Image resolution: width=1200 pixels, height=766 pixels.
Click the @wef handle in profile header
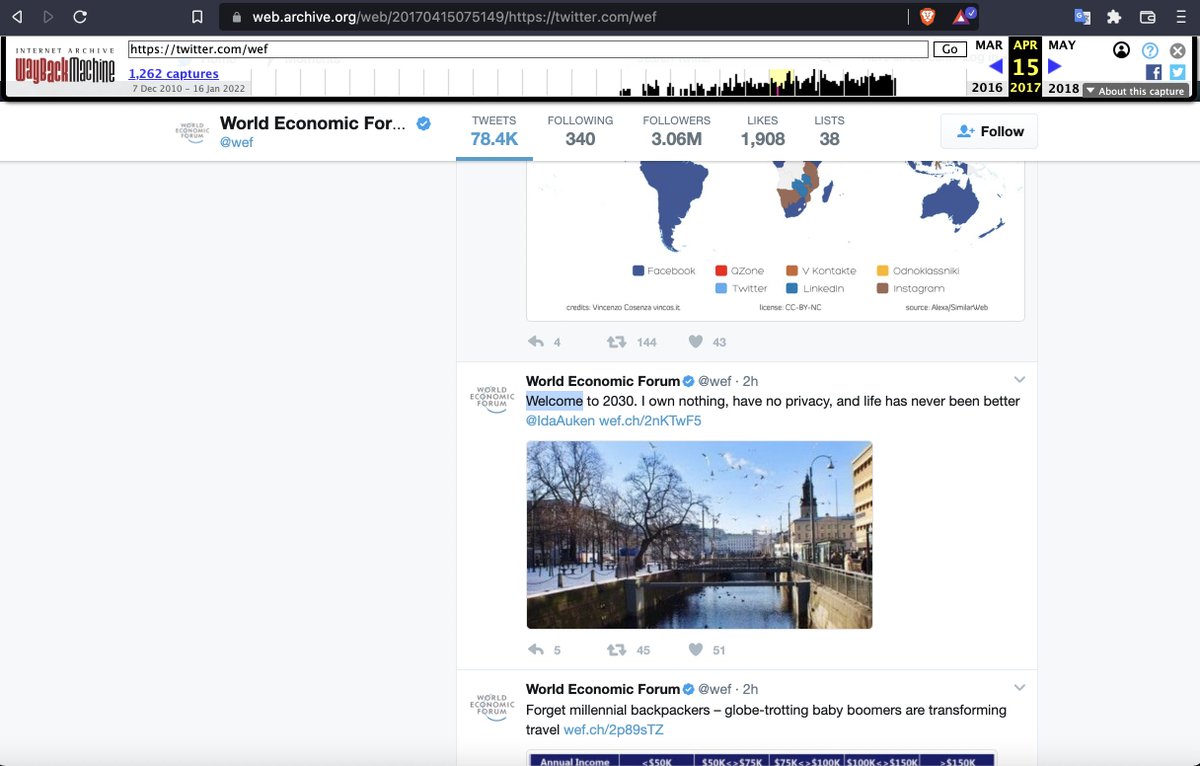(236, 143)
